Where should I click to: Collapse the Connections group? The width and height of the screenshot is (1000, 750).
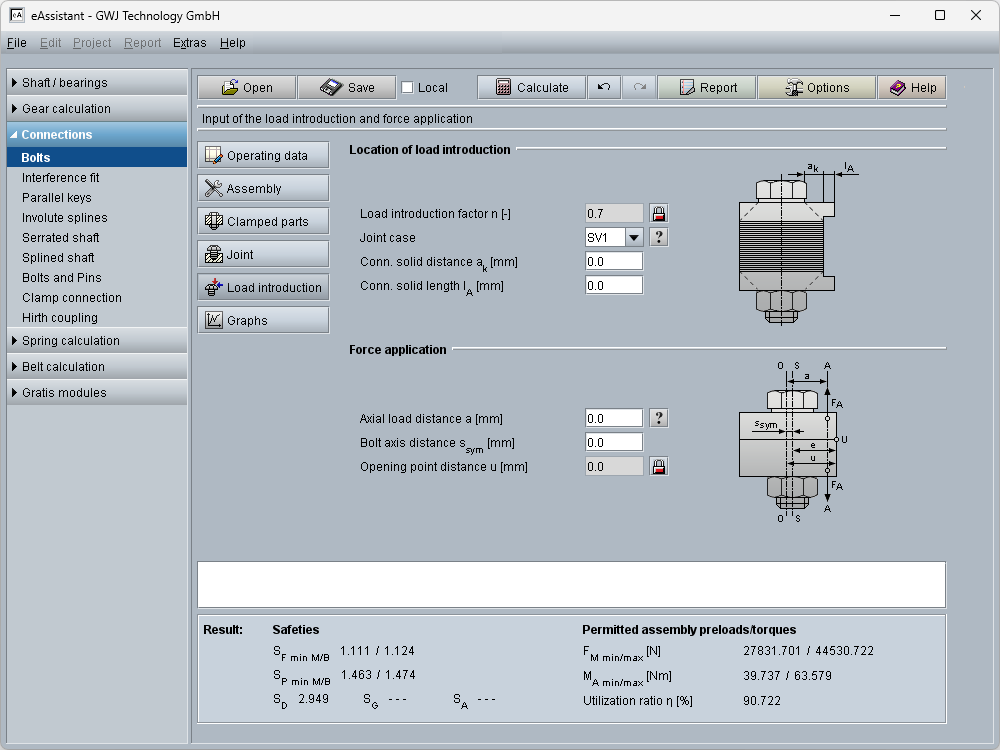click(97, 135)
